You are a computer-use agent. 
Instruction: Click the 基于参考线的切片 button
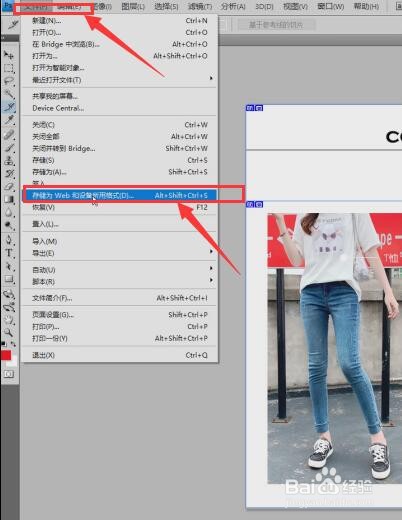click(276, 25)
